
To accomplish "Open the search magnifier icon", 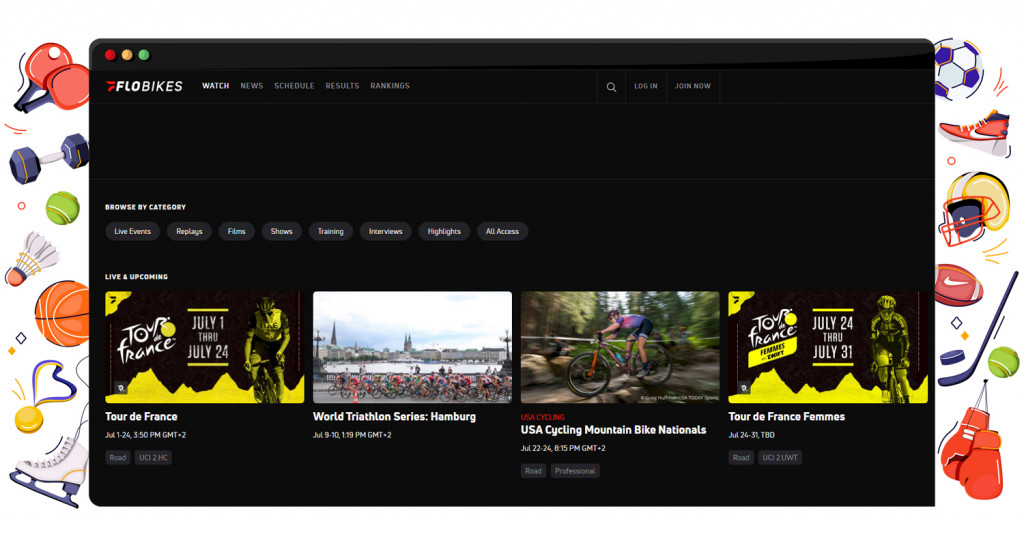I will [x=611, y=87].
